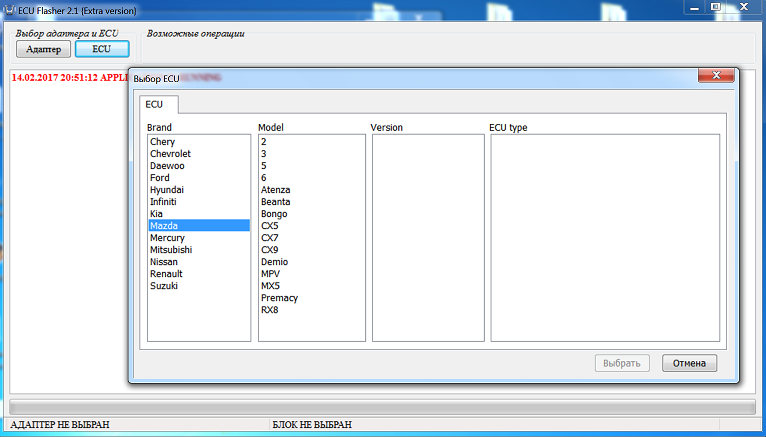Click the БЛОК НЕ ВЫБРАН status text
This screenshot has height=437, width=766.
click(x=312, y=425)
